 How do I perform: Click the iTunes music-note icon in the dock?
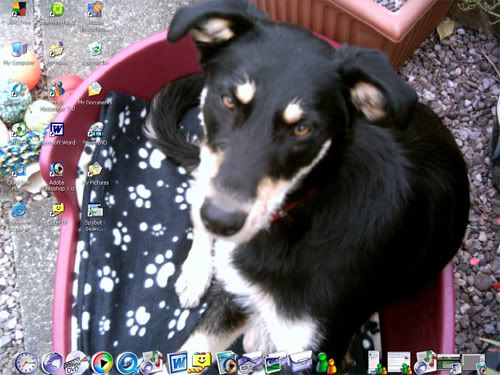click(x=151, y=363)
